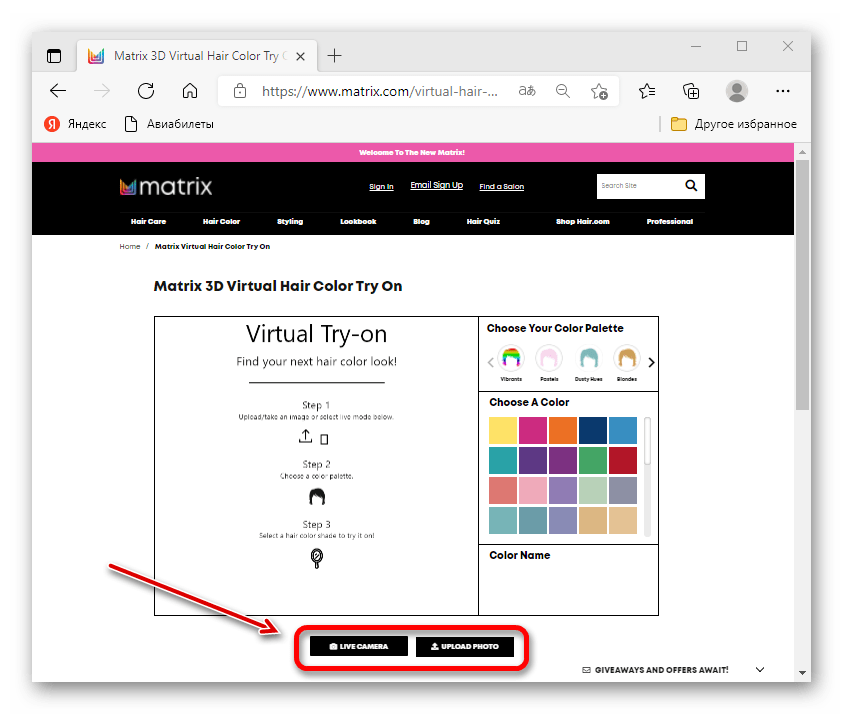Viewport: 843px width, 726px height.
Task: Open the Favorites list icon
Action: click(x=647, y=91)
